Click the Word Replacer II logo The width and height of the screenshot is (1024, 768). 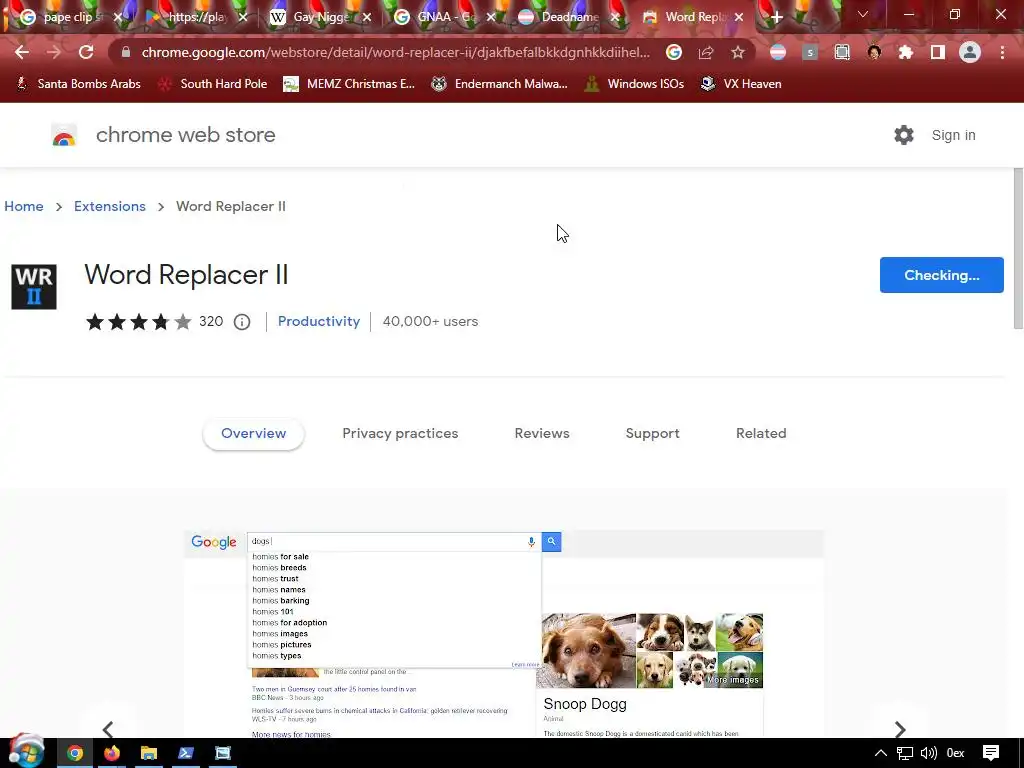coord(34,287)
